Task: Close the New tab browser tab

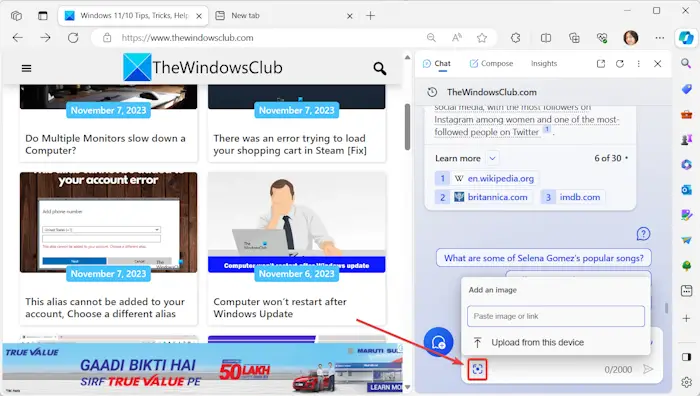Action: [x=350, y=16]
